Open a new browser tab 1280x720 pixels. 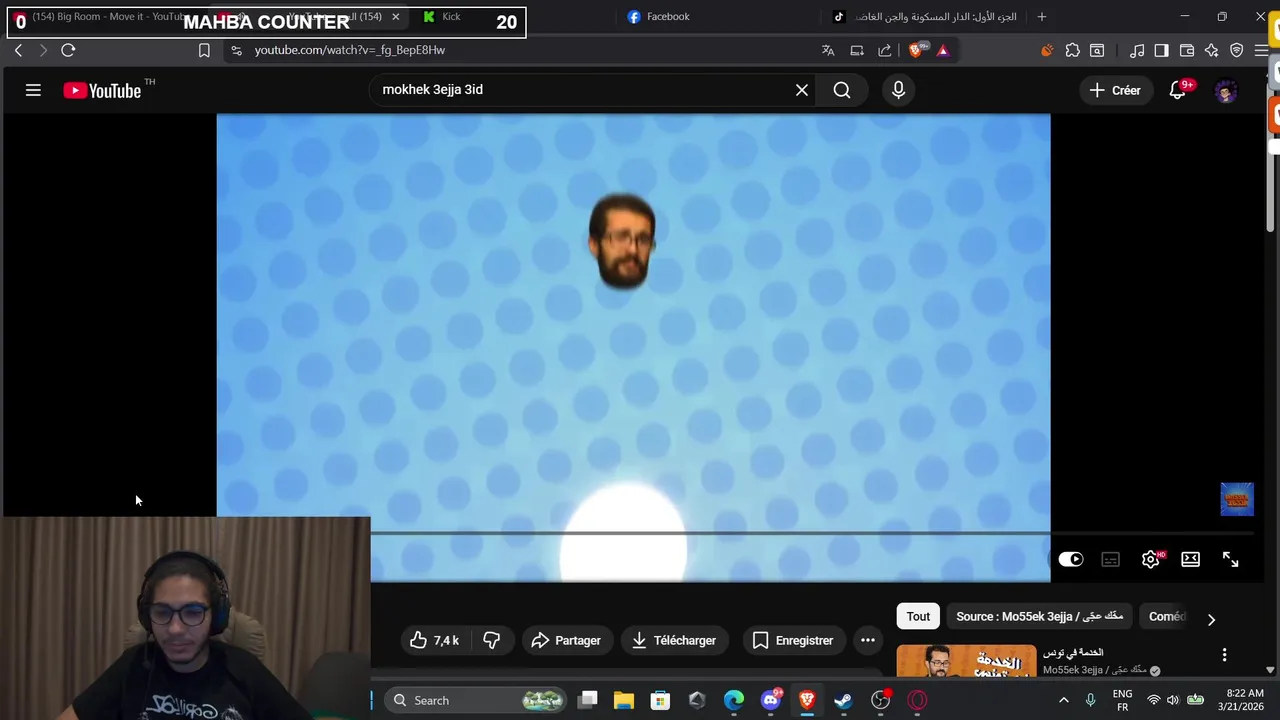pos(1041,16)
